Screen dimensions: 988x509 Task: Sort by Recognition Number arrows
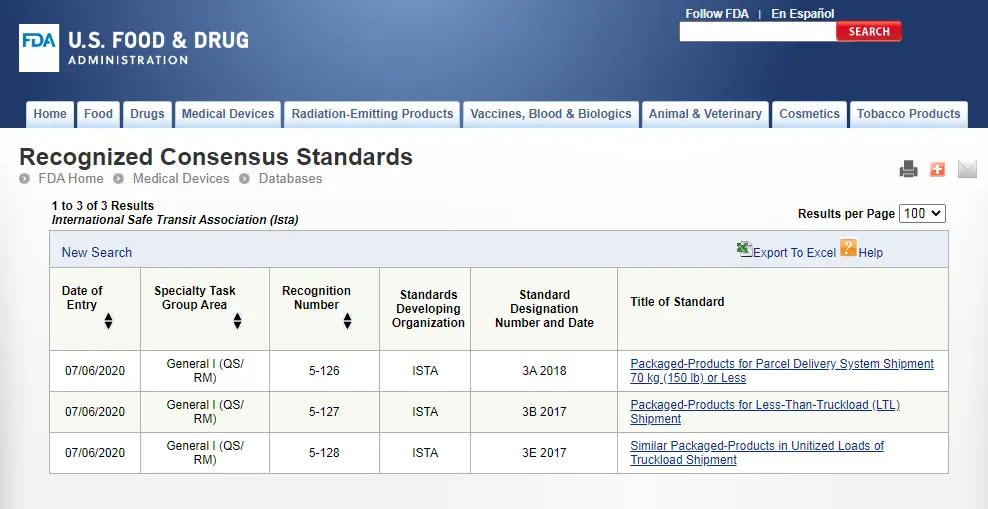pos(347,321)
